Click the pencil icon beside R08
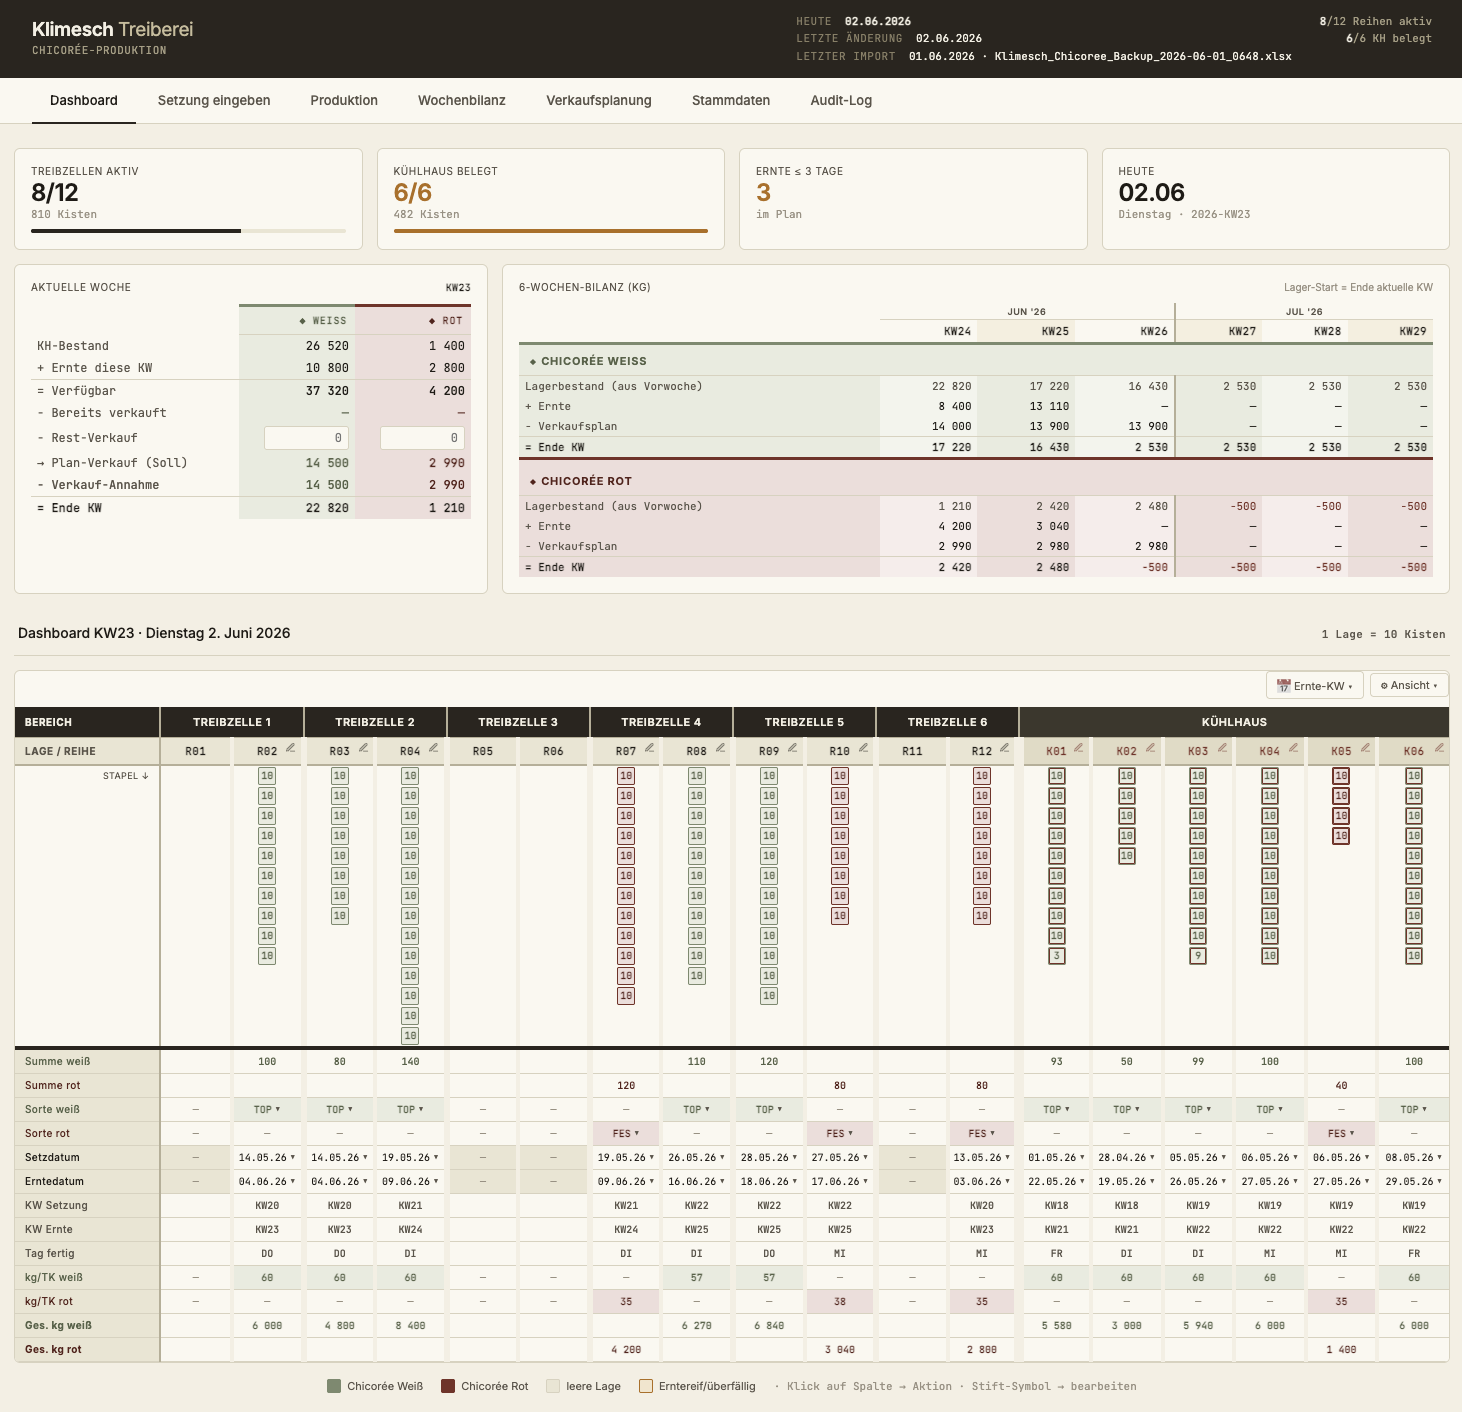 coord(721,748)
